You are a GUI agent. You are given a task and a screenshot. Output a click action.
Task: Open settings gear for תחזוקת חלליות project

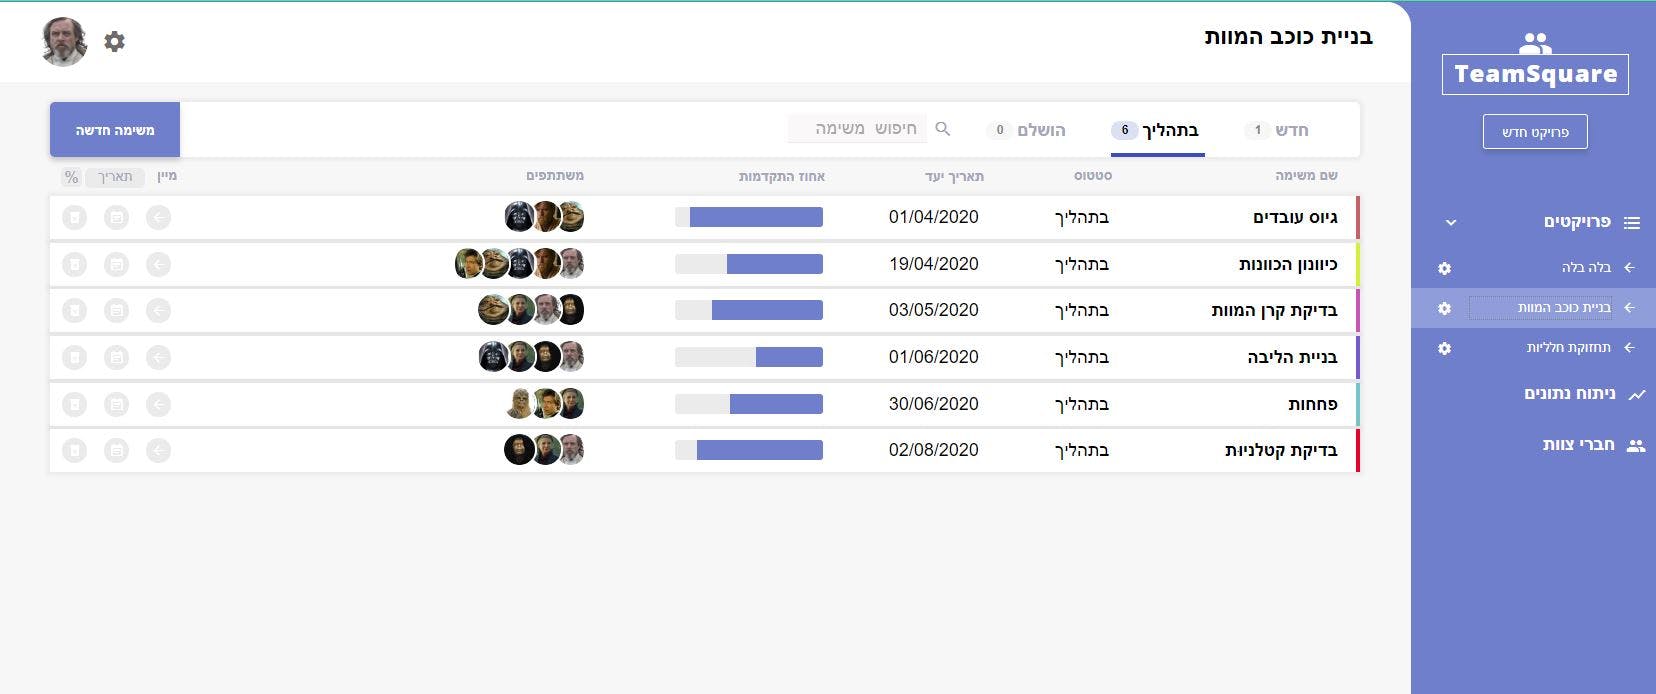click(x=1444, y=348)
